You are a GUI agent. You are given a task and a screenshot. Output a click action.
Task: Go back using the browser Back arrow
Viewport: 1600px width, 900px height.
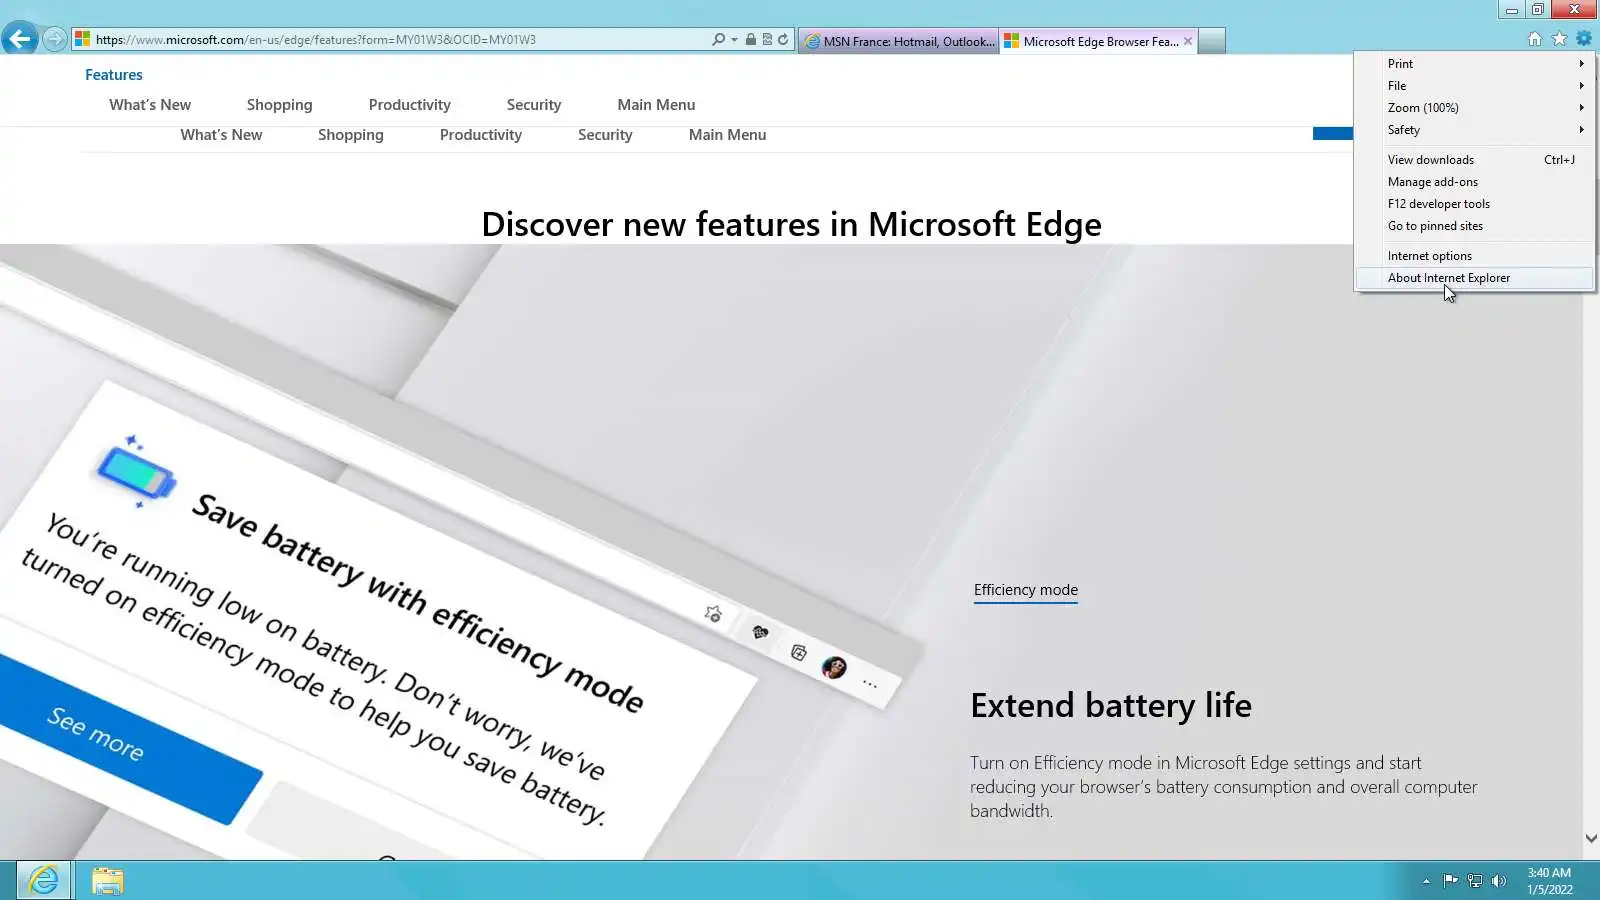pos(20,39)
